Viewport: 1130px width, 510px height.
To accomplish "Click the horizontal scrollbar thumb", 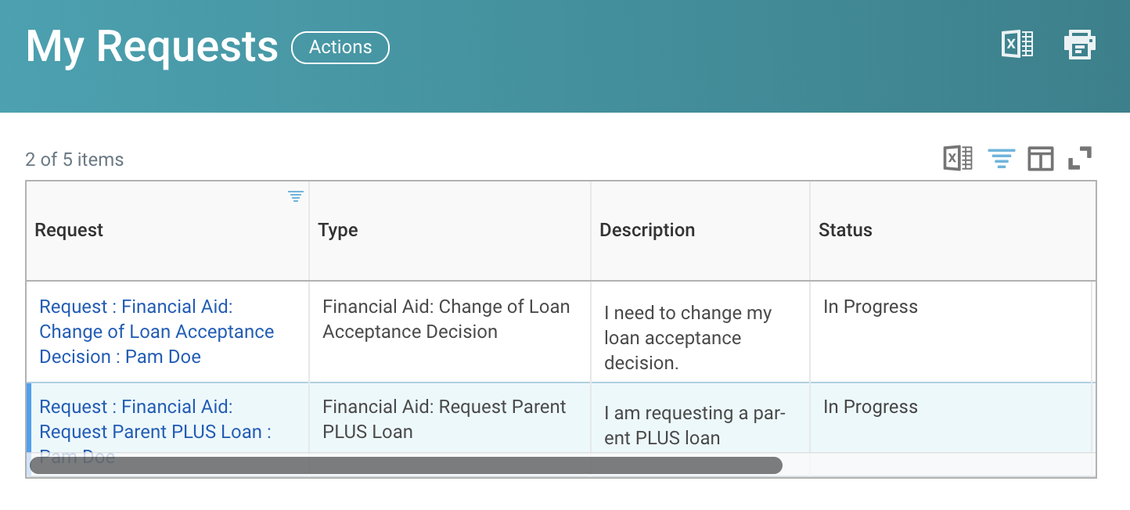I will [x=406, y=465].
